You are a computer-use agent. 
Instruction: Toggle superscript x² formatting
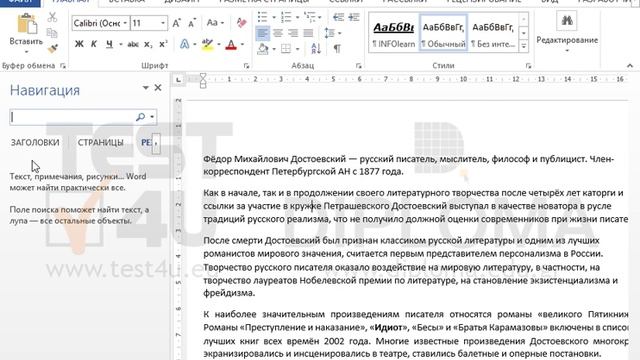[163, 44]
